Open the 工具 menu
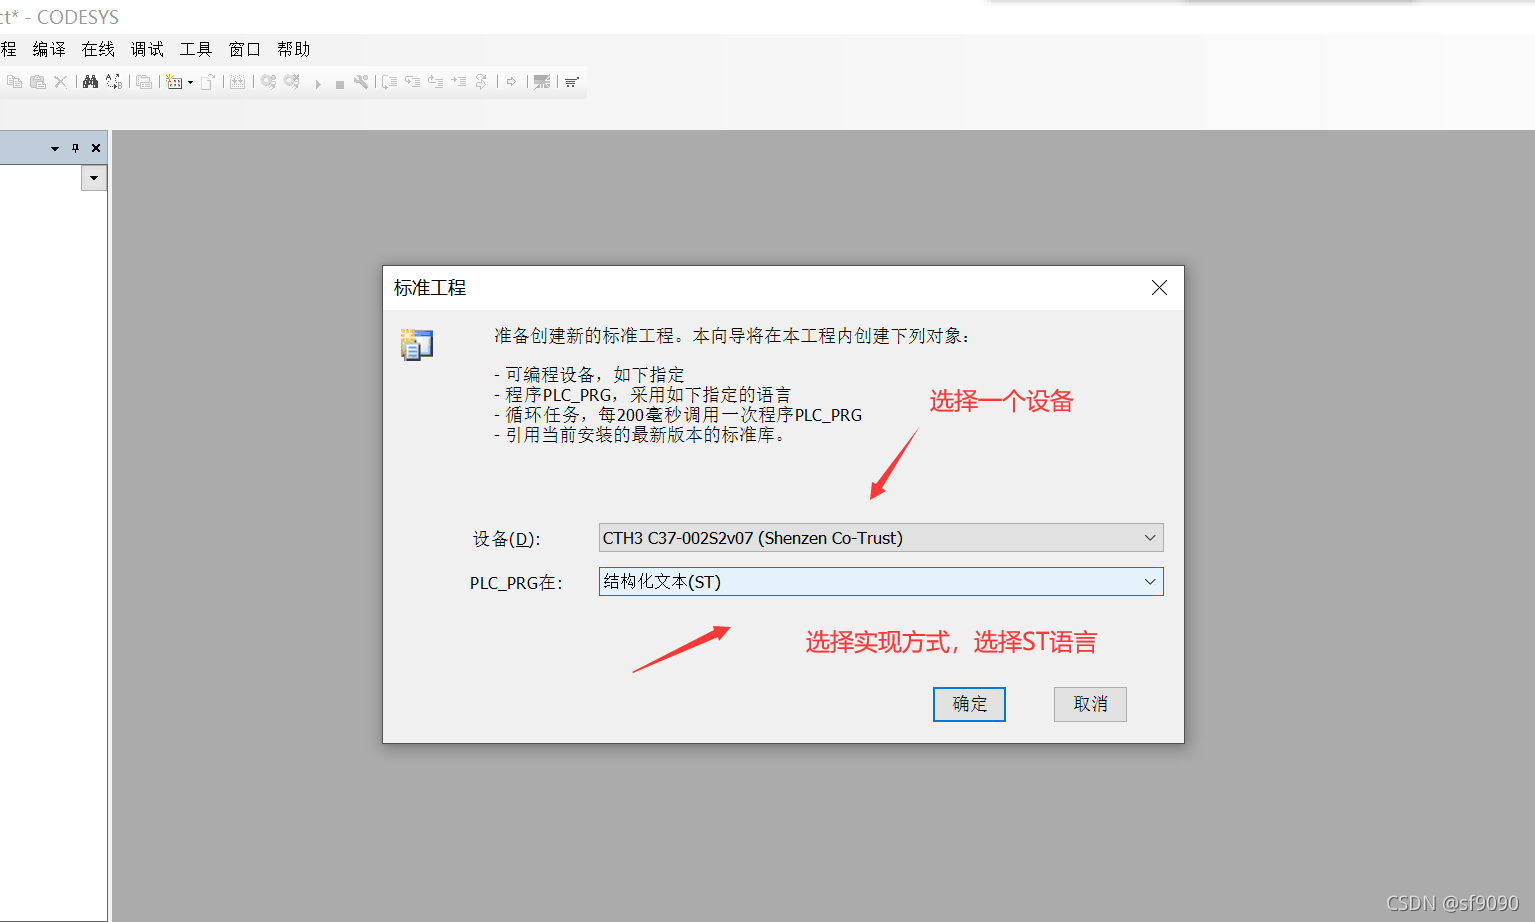The width and height of the screenshot is (1535, 922). [x=196, y=49]
